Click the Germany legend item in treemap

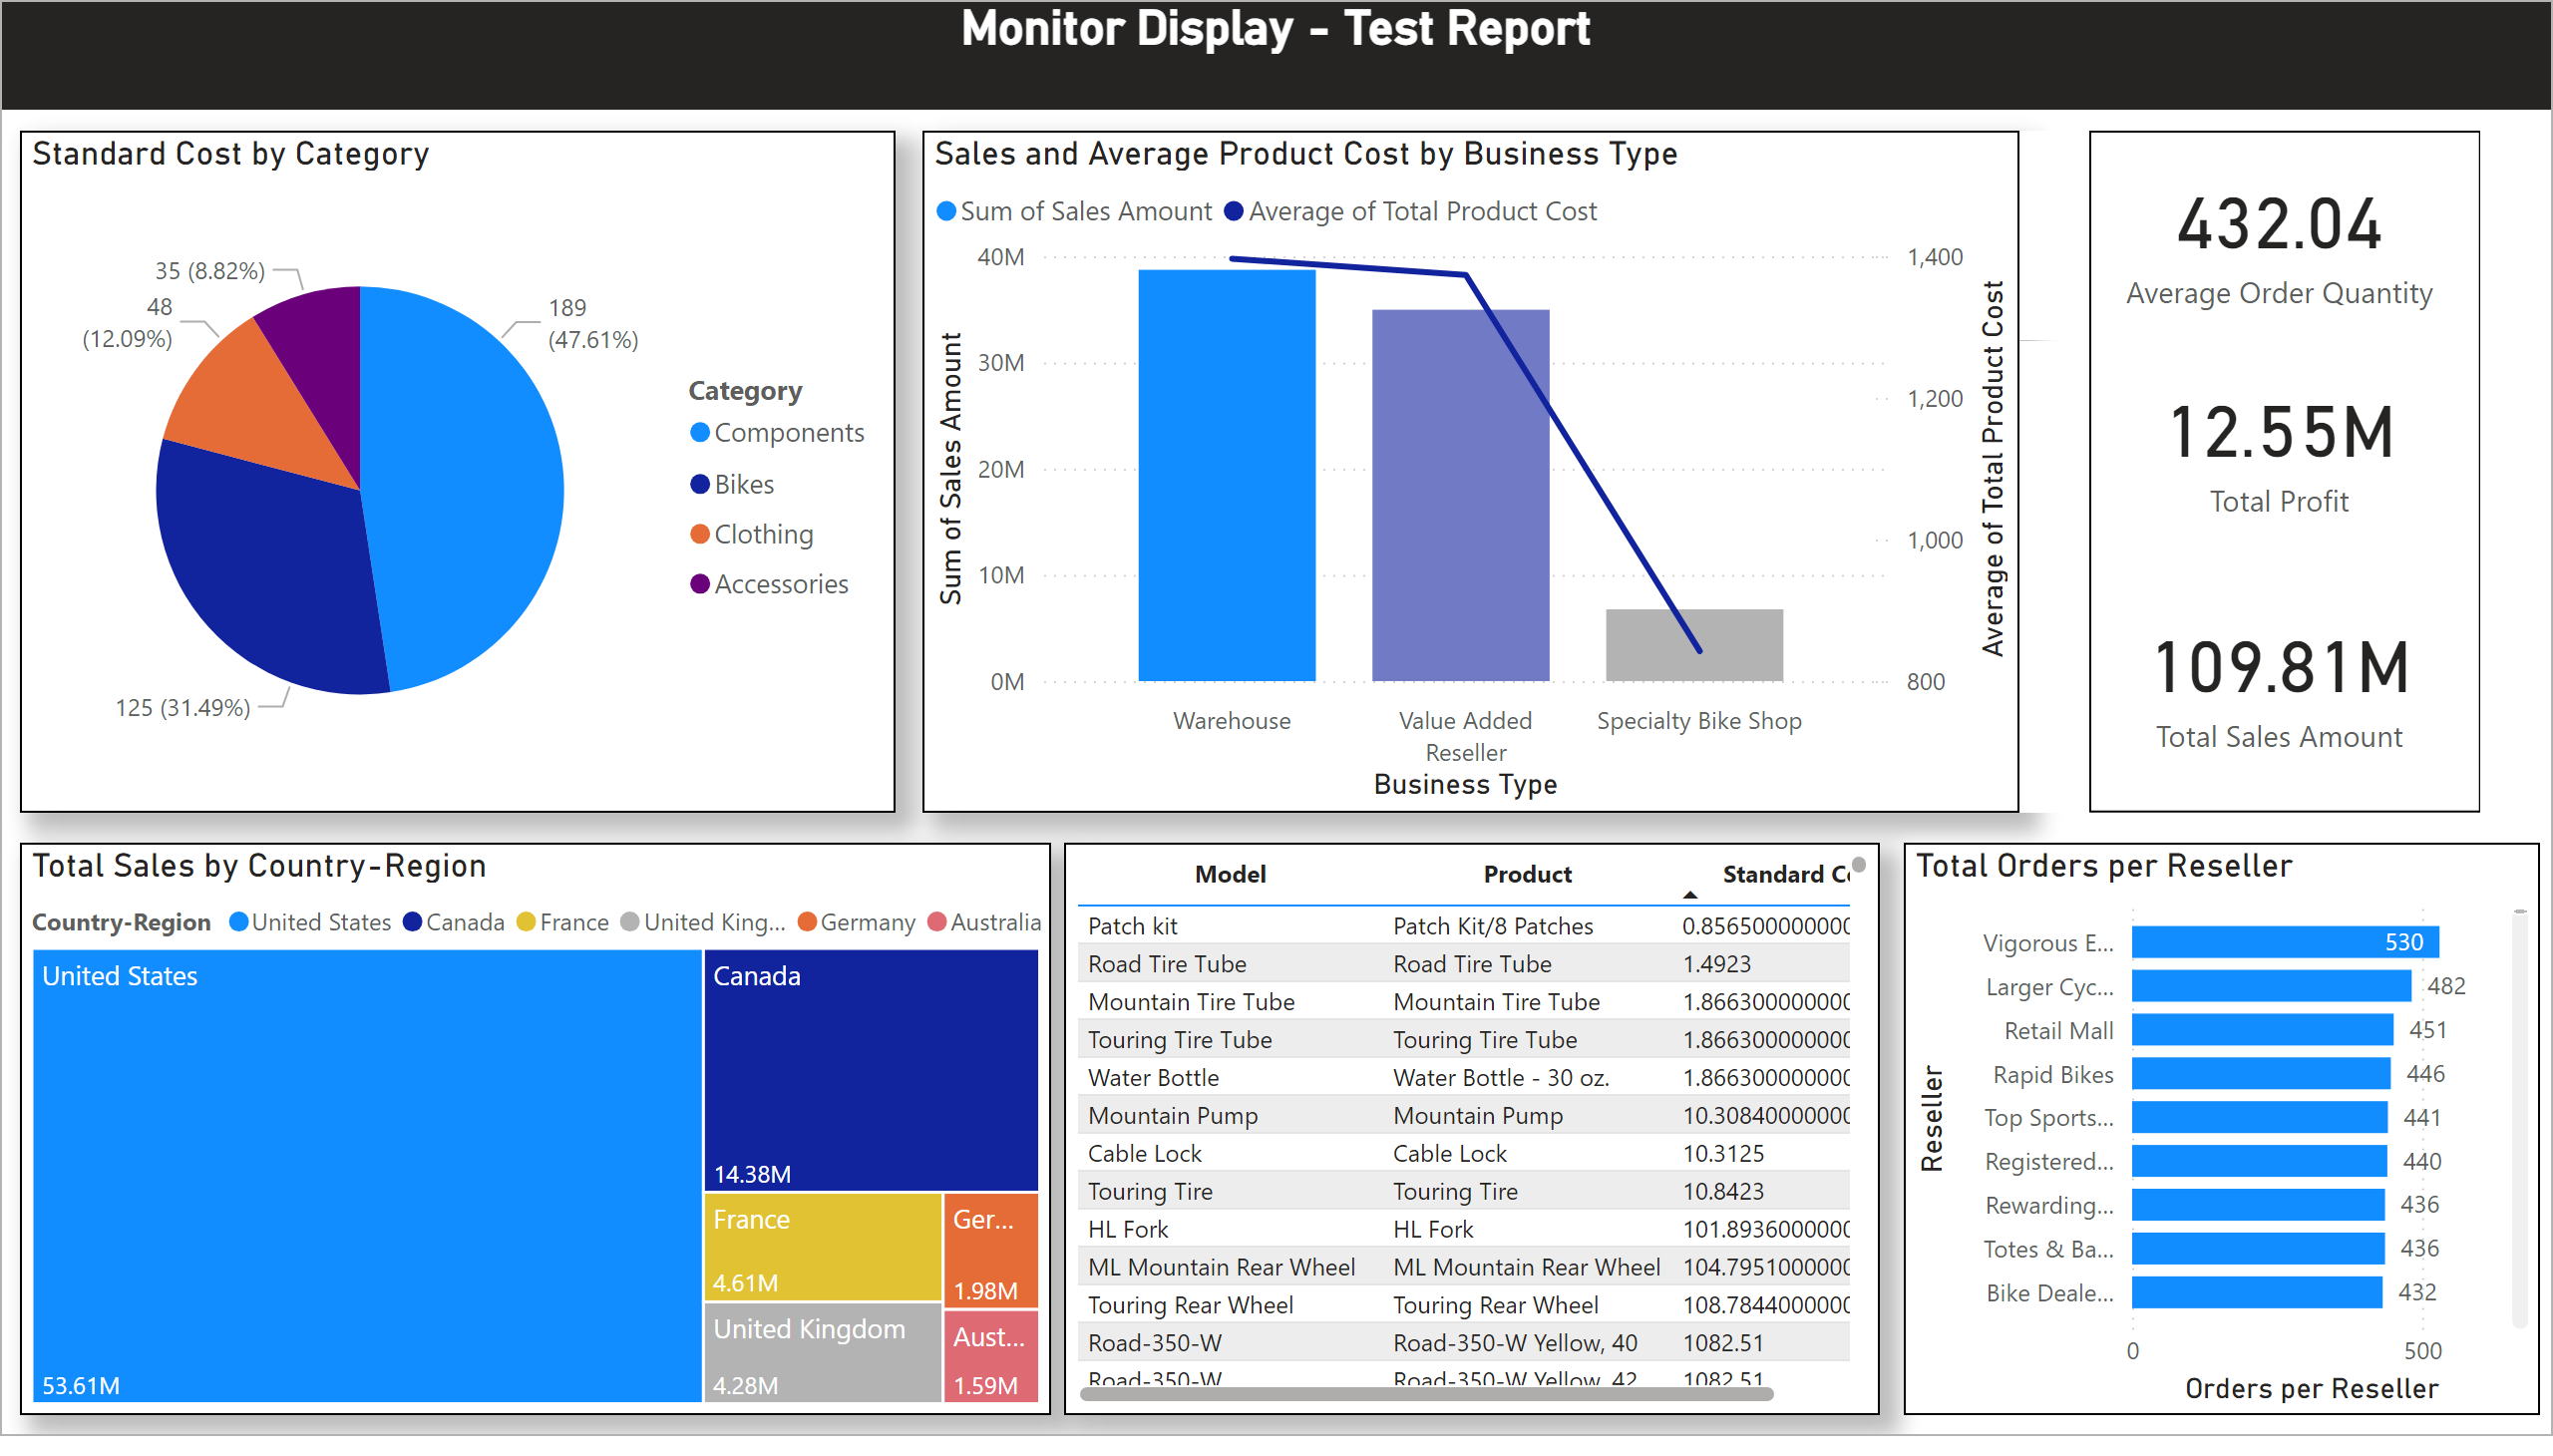click(x=866, y=922)
